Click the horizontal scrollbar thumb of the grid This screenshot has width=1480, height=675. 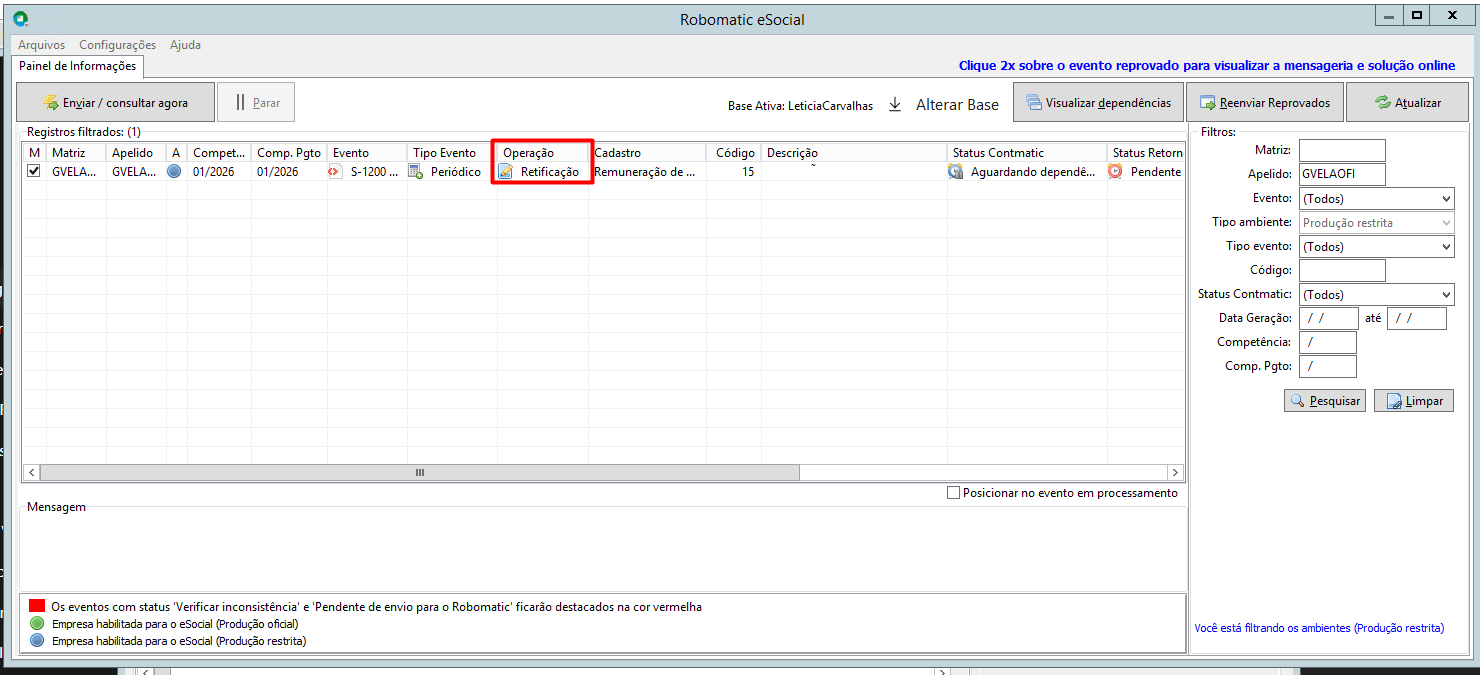point(420,472)
